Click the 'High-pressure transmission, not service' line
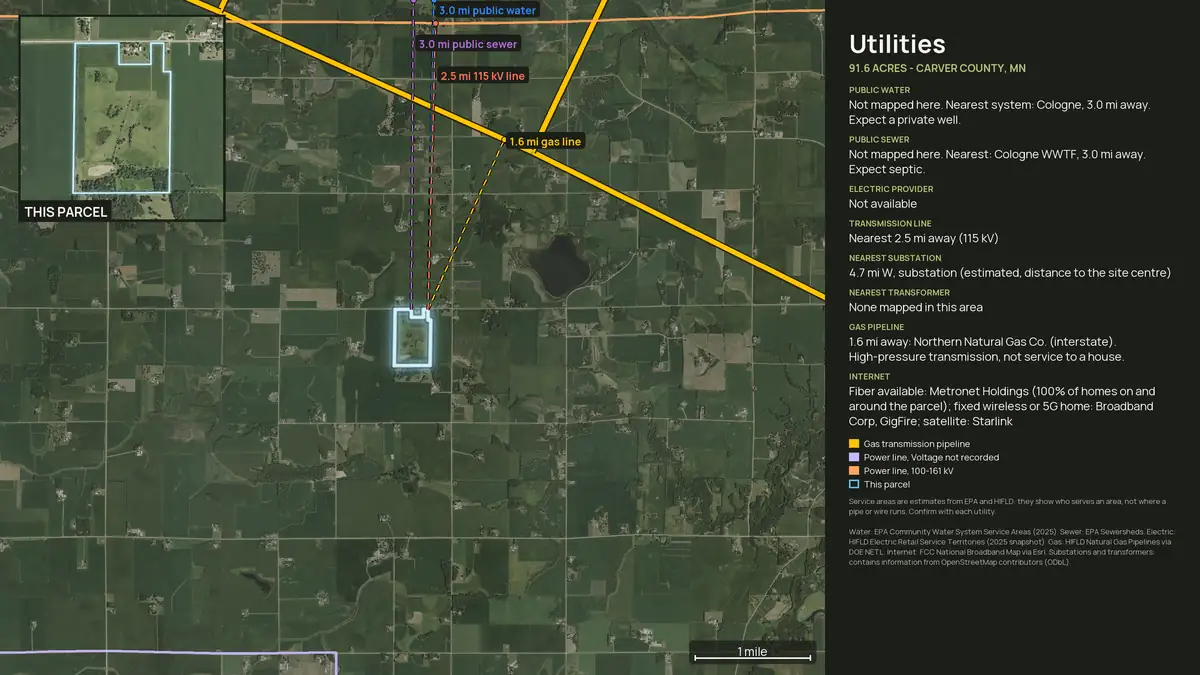 click(986, 357)
